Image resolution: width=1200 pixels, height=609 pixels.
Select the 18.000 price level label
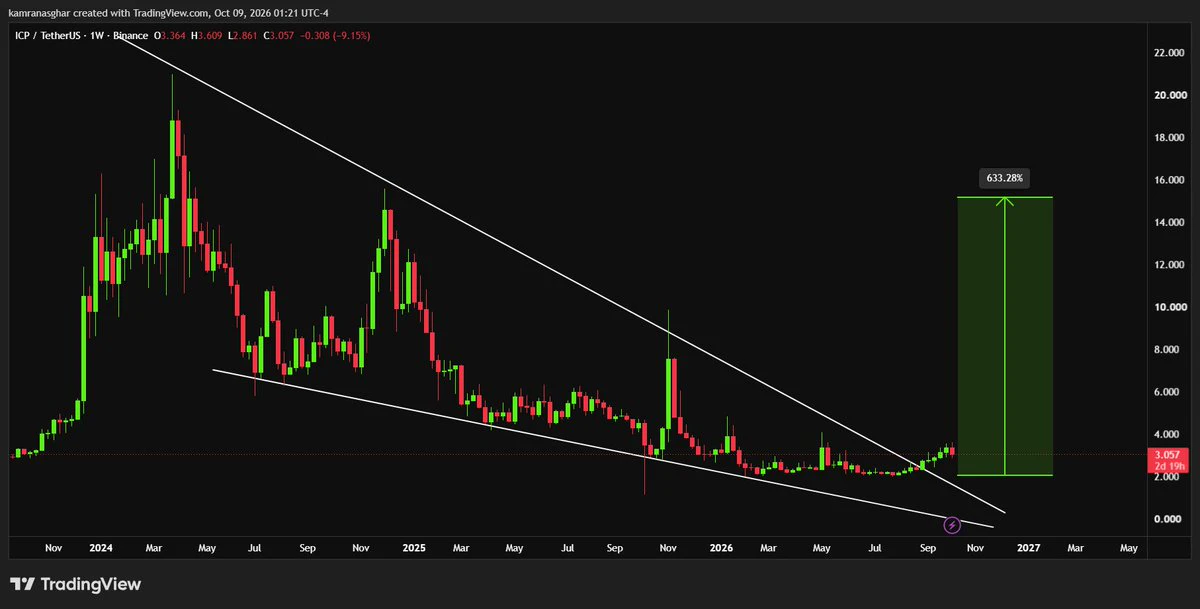(x=1169, y=138)
